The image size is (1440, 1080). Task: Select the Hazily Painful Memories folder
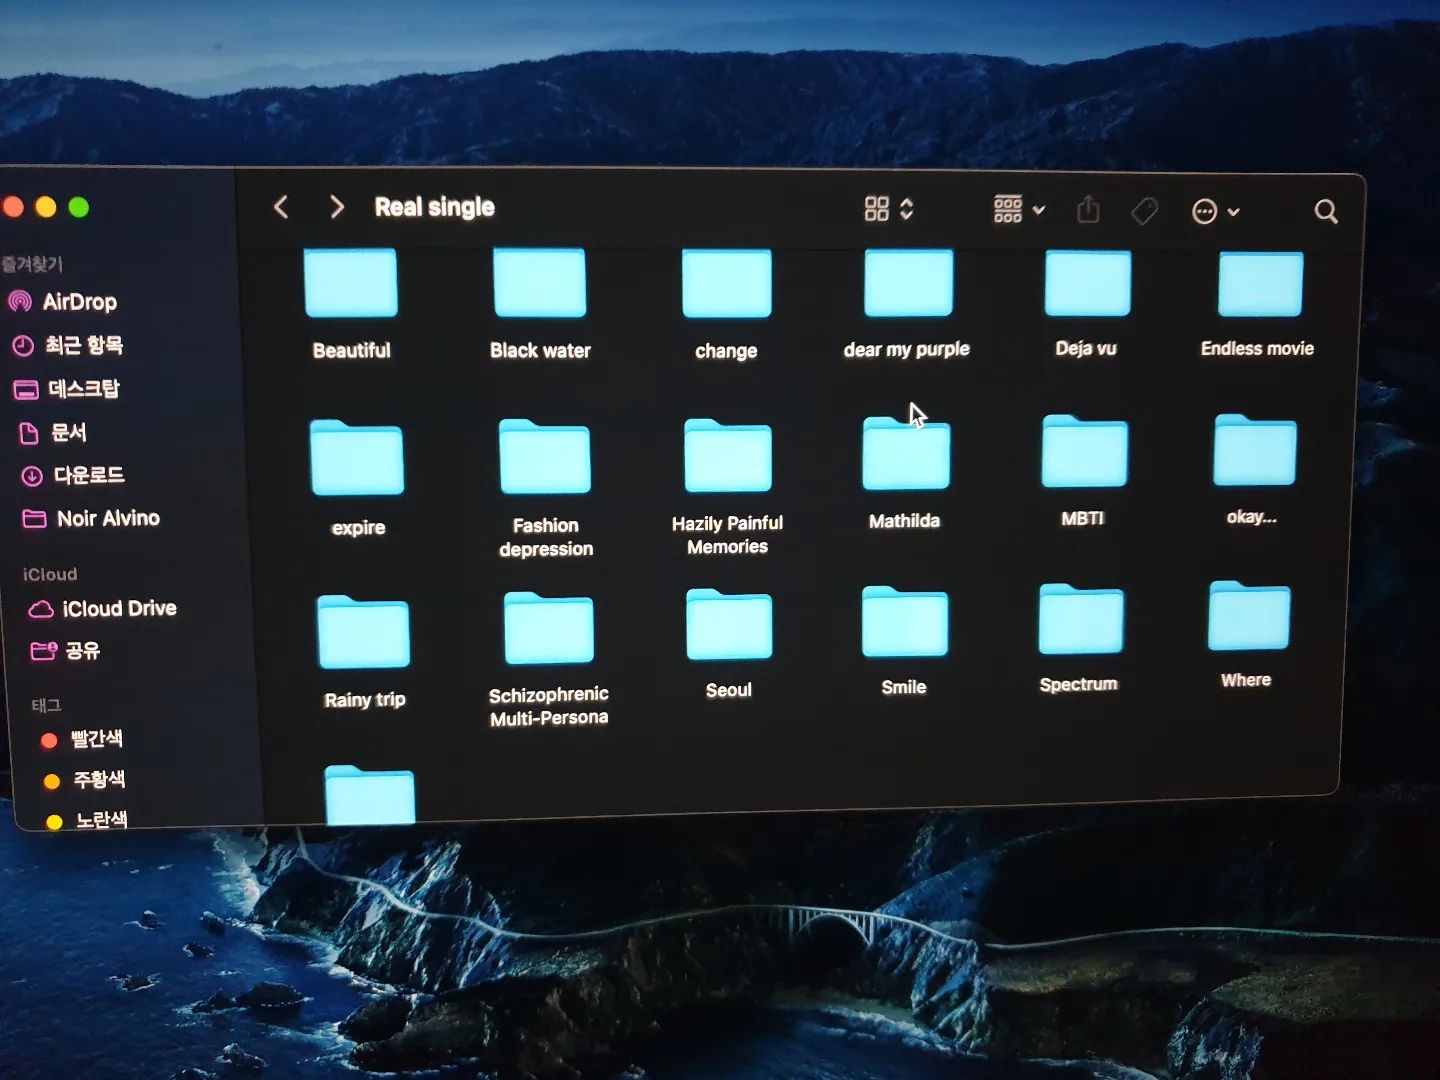point(727,487)
